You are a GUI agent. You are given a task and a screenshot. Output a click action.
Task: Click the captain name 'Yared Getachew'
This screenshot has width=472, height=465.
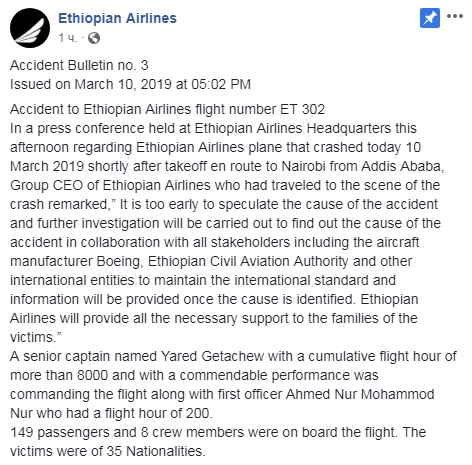click(x=213, y=357)
